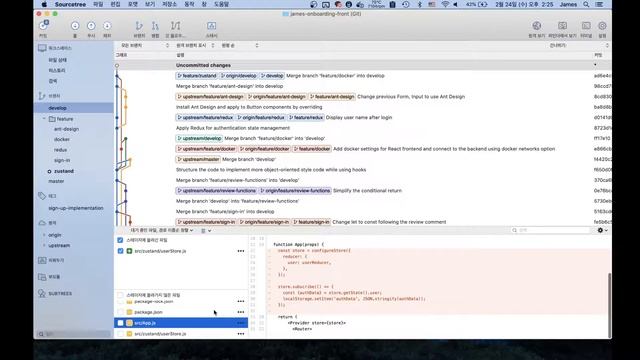This screenshot has width=640, height=360.
Task: Select the ant-design branch in sidebar
Action: [67, 129]
